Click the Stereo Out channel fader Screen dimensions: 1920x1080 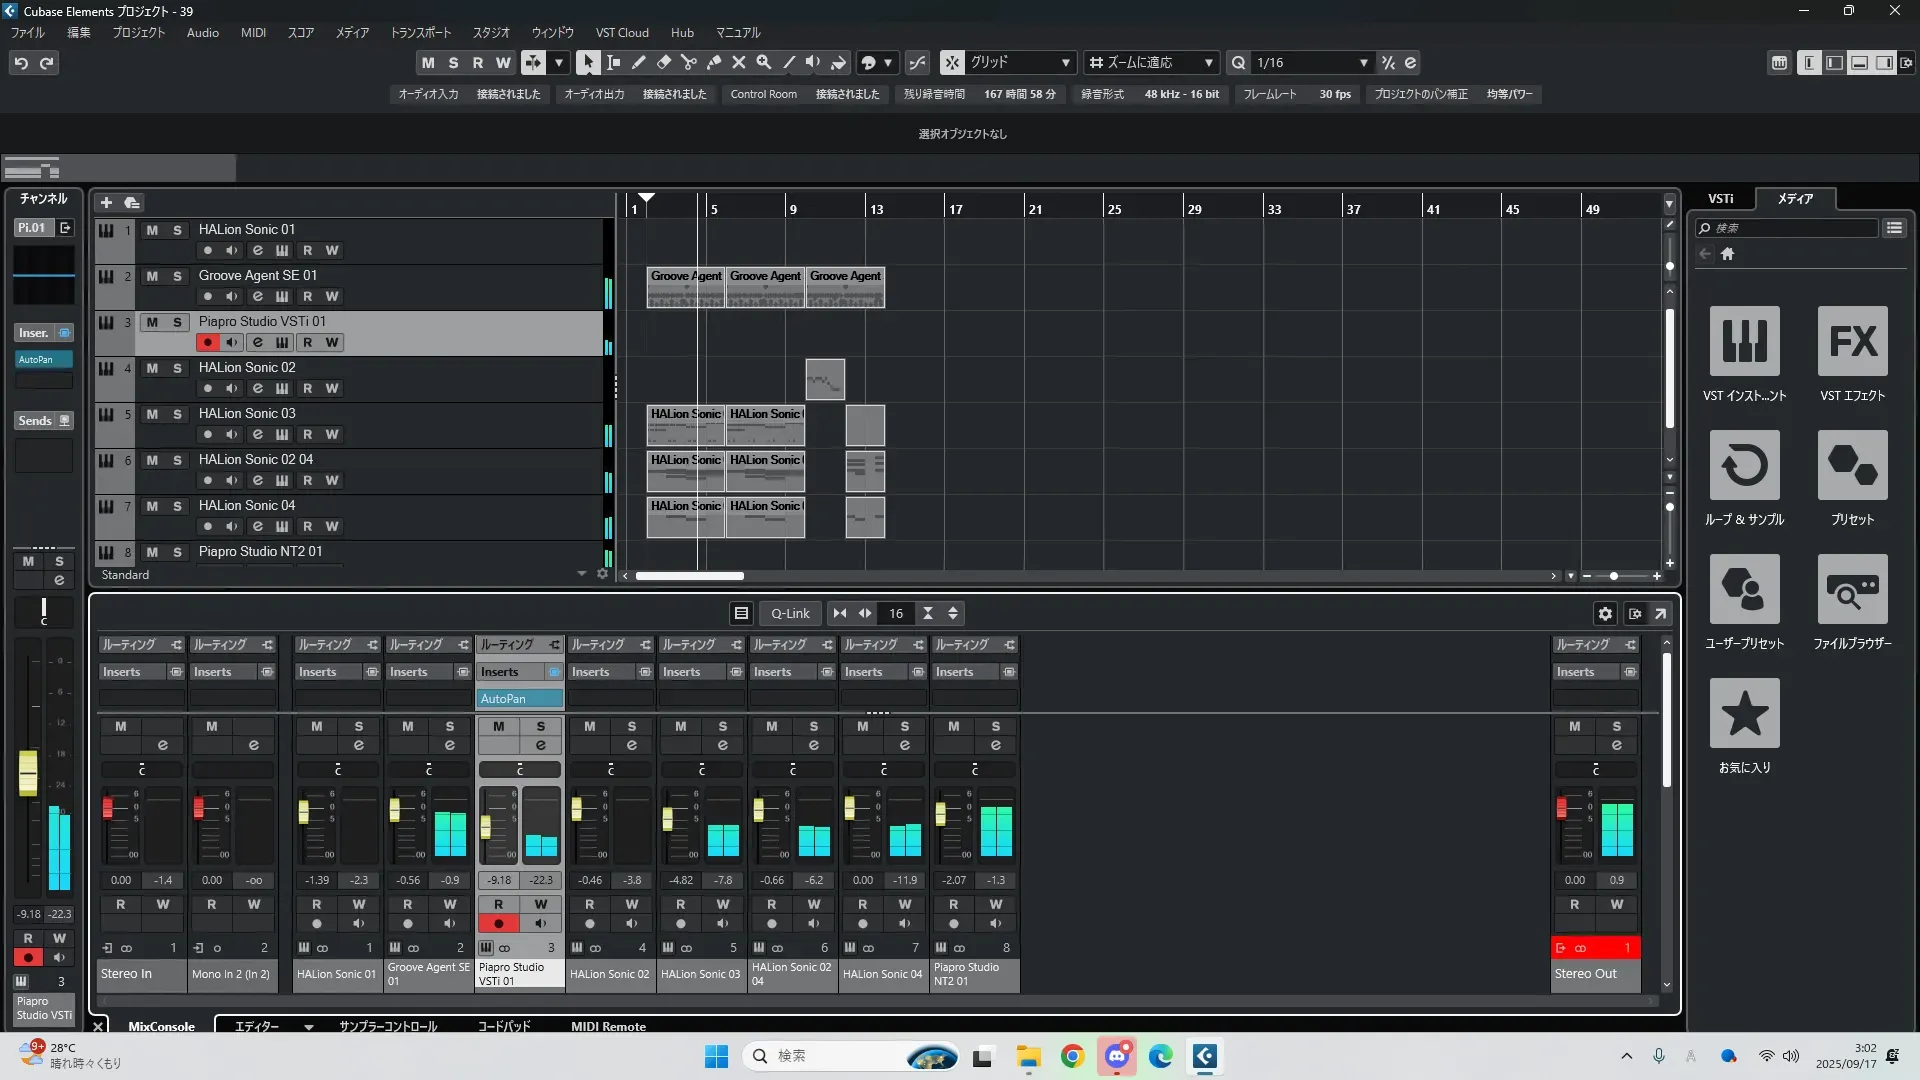coord(1561,807)
